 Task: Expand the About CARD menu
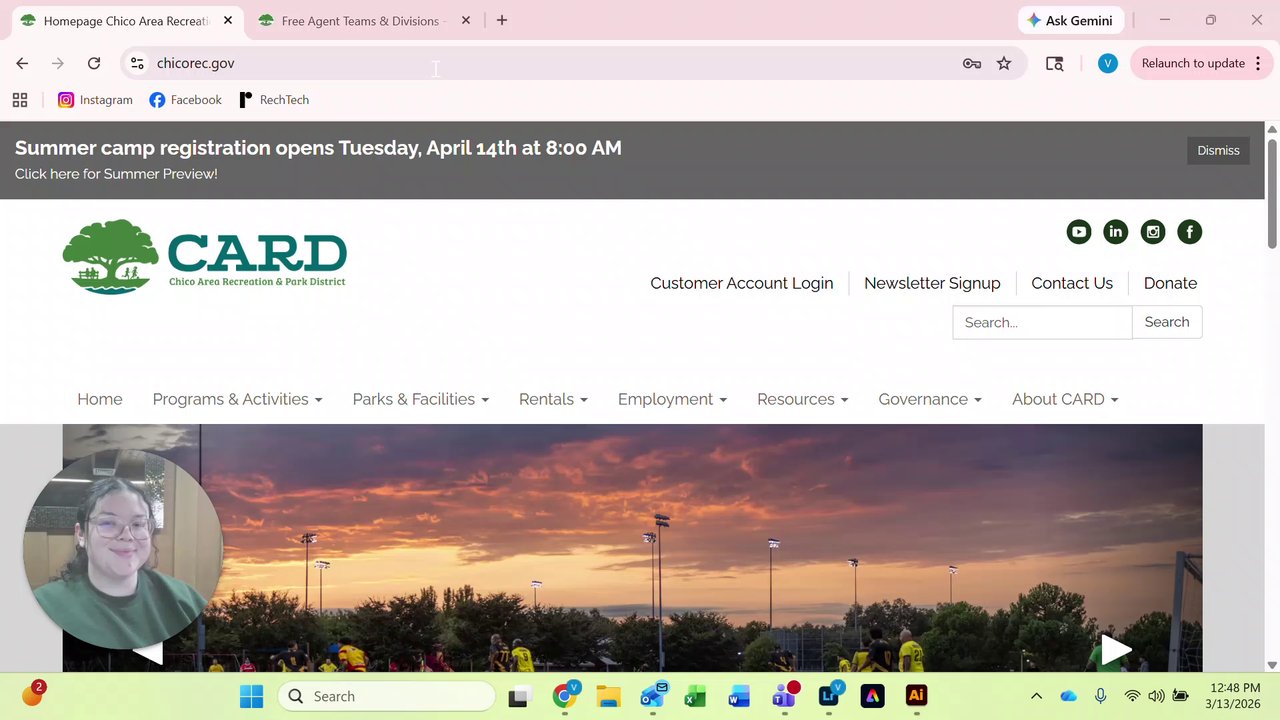click(x=1065, y=399)
